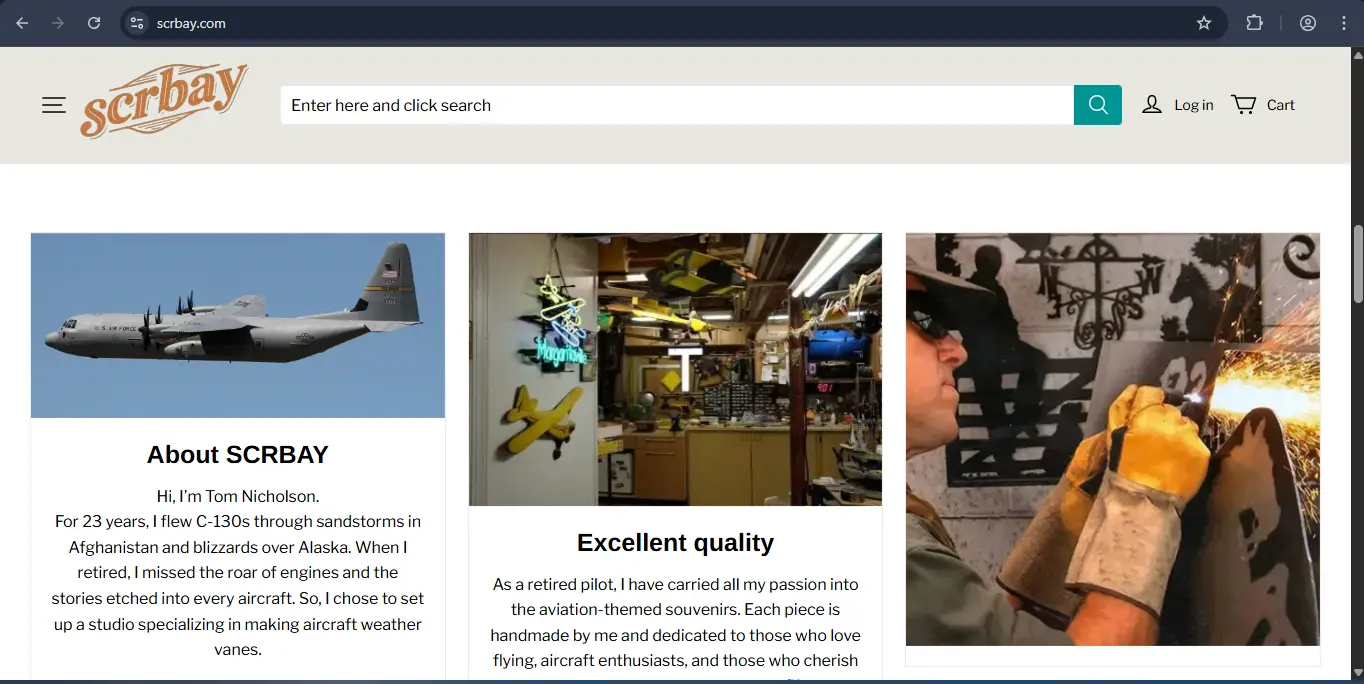Click the browser back arrow
This screenshot has width=1364, height=684.
(x=22, y=23)
